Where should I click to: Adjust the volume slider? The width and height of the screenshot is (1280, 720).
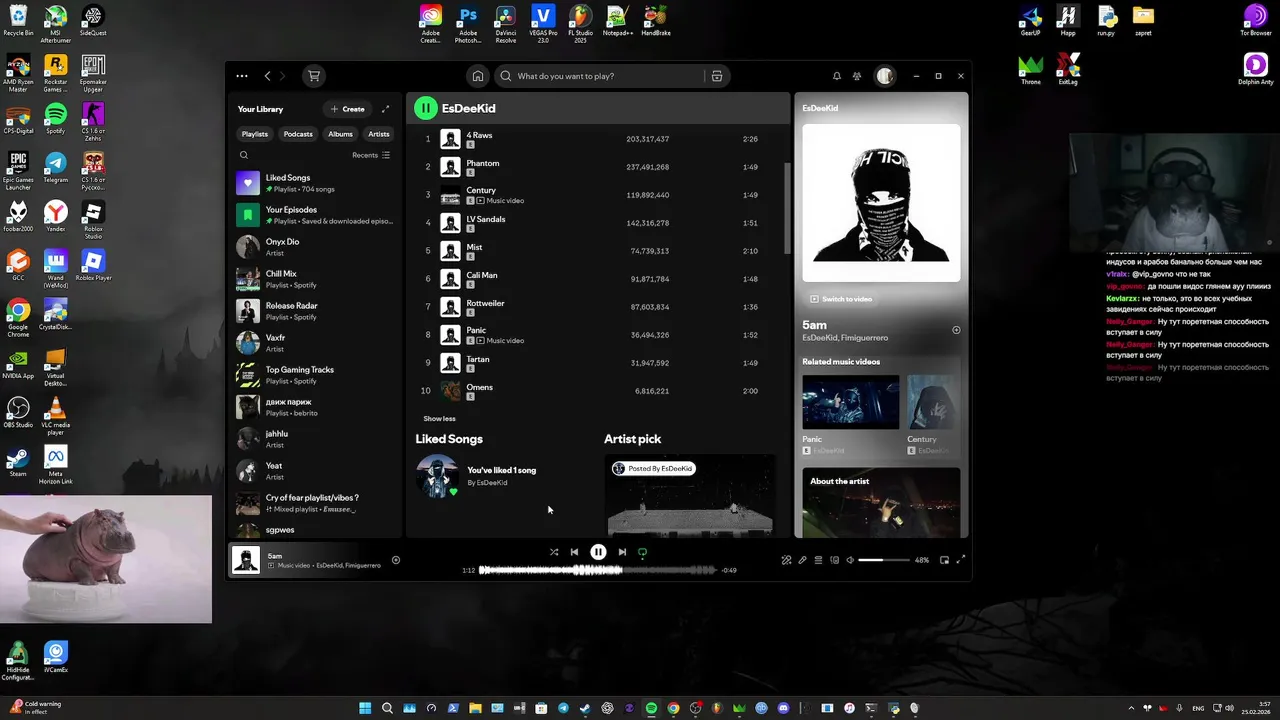pos(884,560)
